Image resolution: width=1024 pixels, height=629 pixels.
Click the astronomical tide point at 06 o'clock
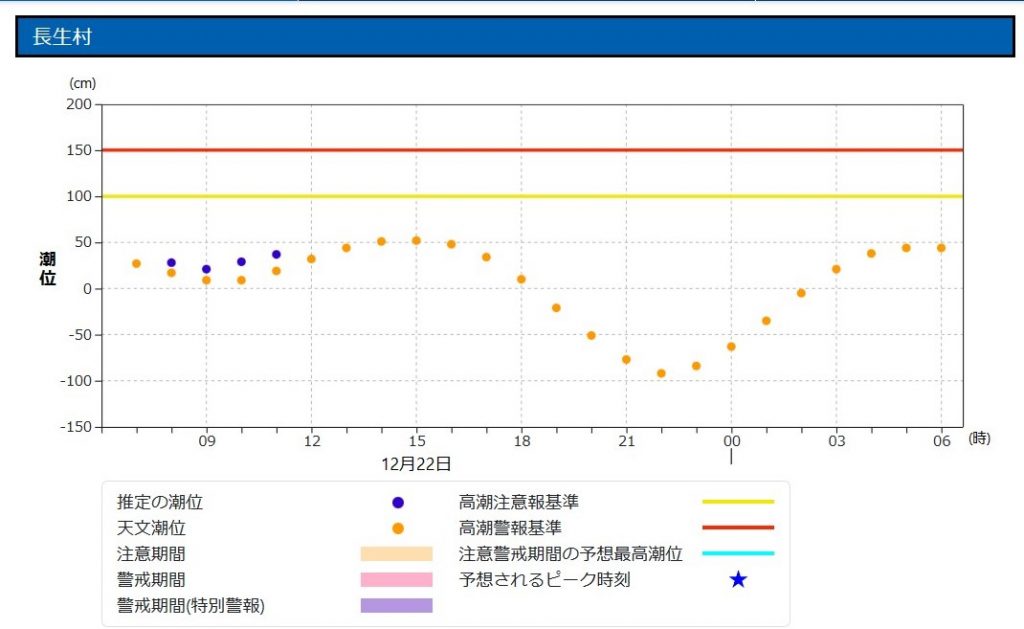tap(941, 248)
